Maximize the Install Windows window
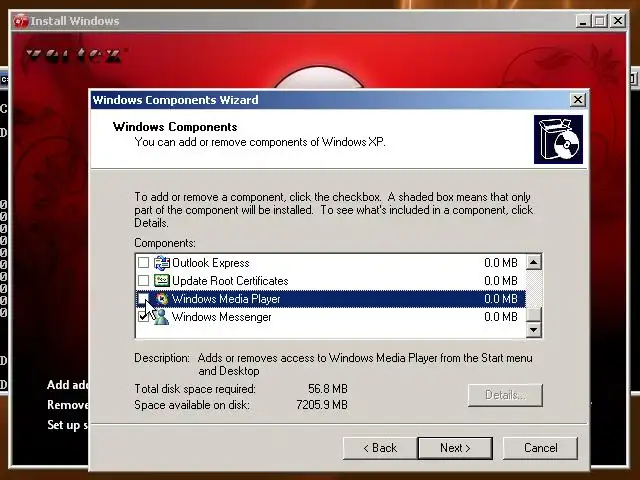The width and height of the screenshot is (640, 480). click(600, 21)
